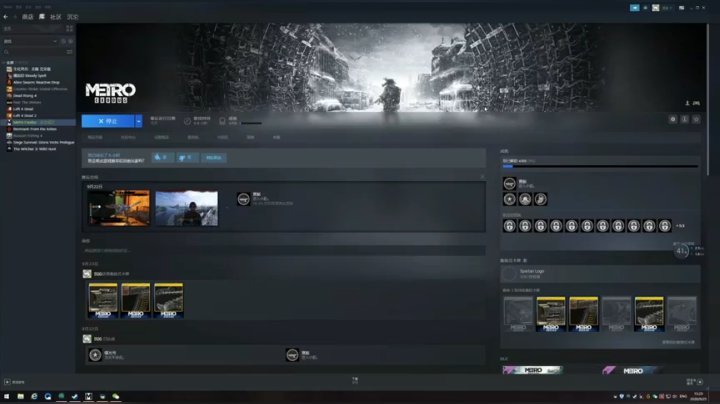Open username dropdown at top right
Image resolution: width=720 pixels, height=404 pixels.
[x=667, y=8]
